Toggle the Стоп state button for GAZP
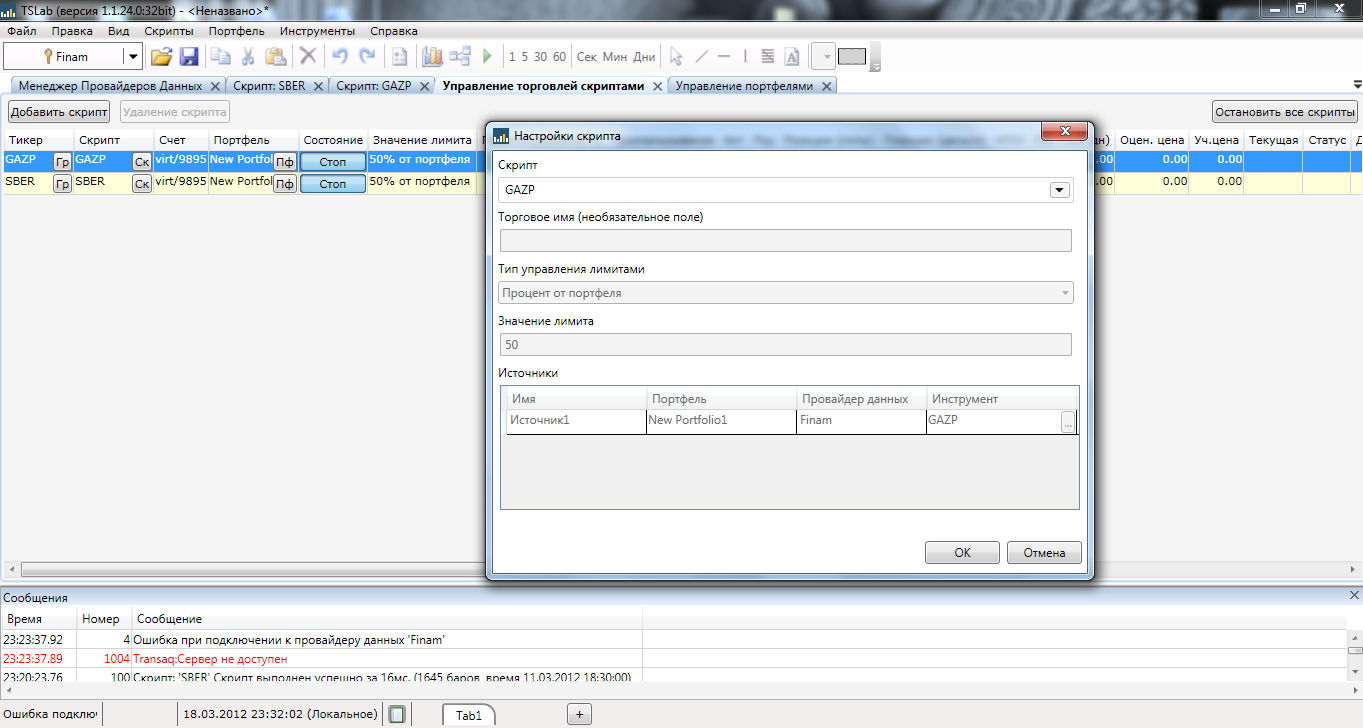Viewport: 1363px width, 728px height. click(x=332, y=160)
